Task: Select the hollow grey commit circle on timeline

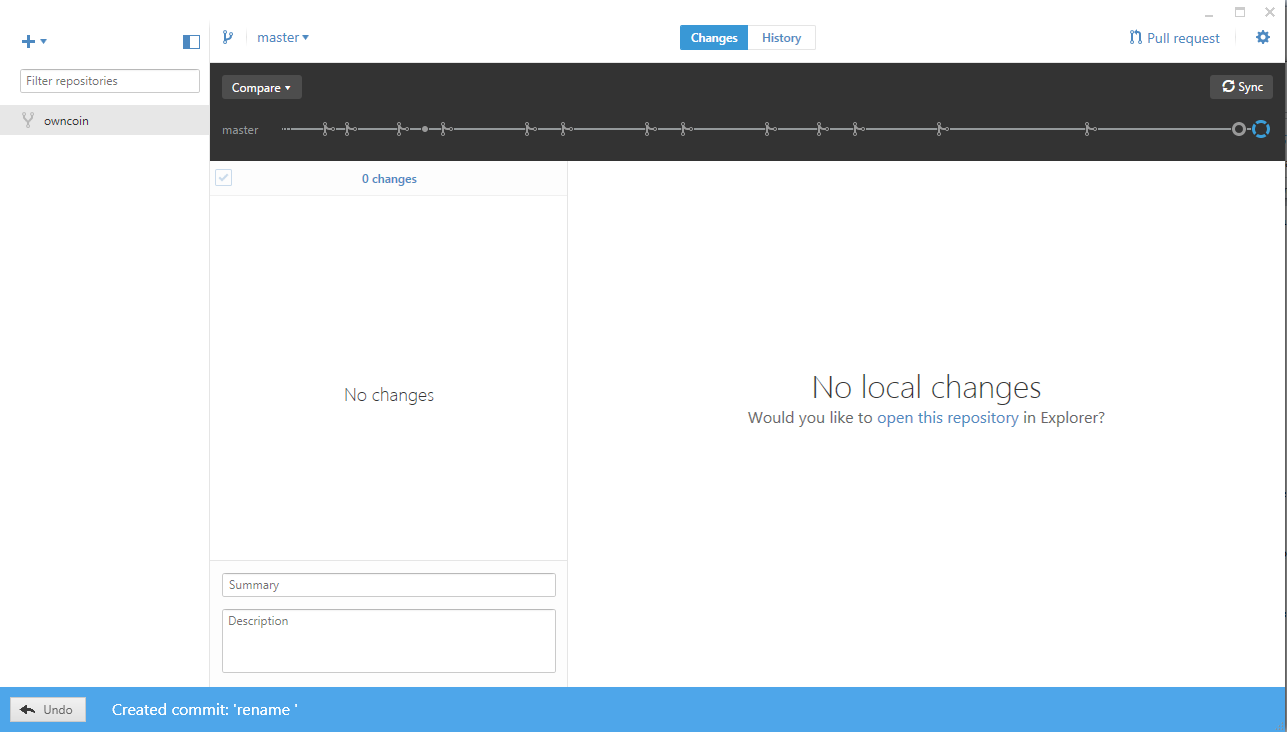Action: click(x=1239, y=129)
